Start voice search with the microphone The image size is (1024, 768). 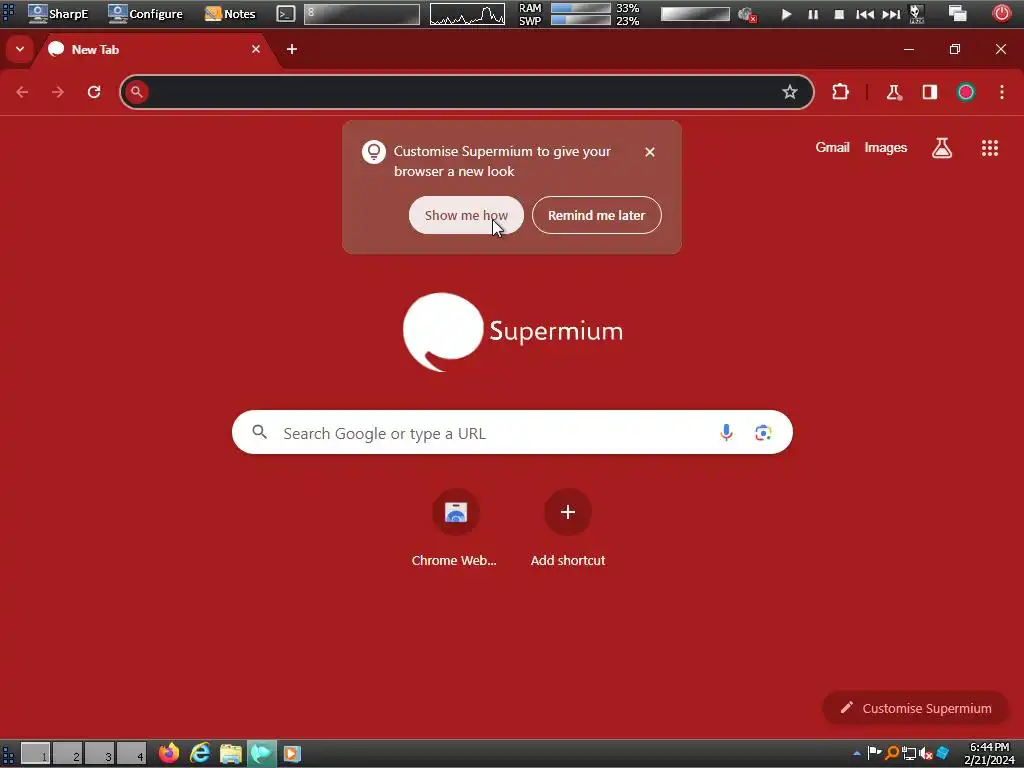click(726, 432)
